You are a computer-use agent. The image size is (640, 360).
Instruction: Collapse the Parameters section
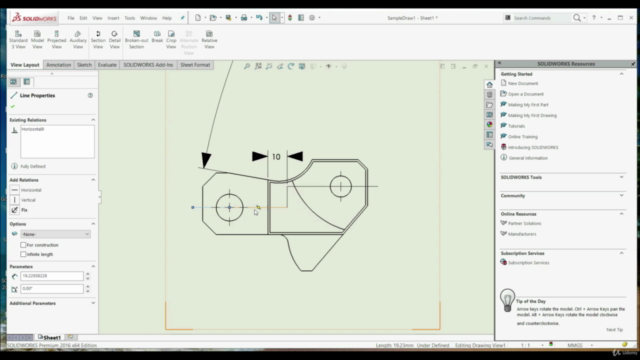coord(93,267)
